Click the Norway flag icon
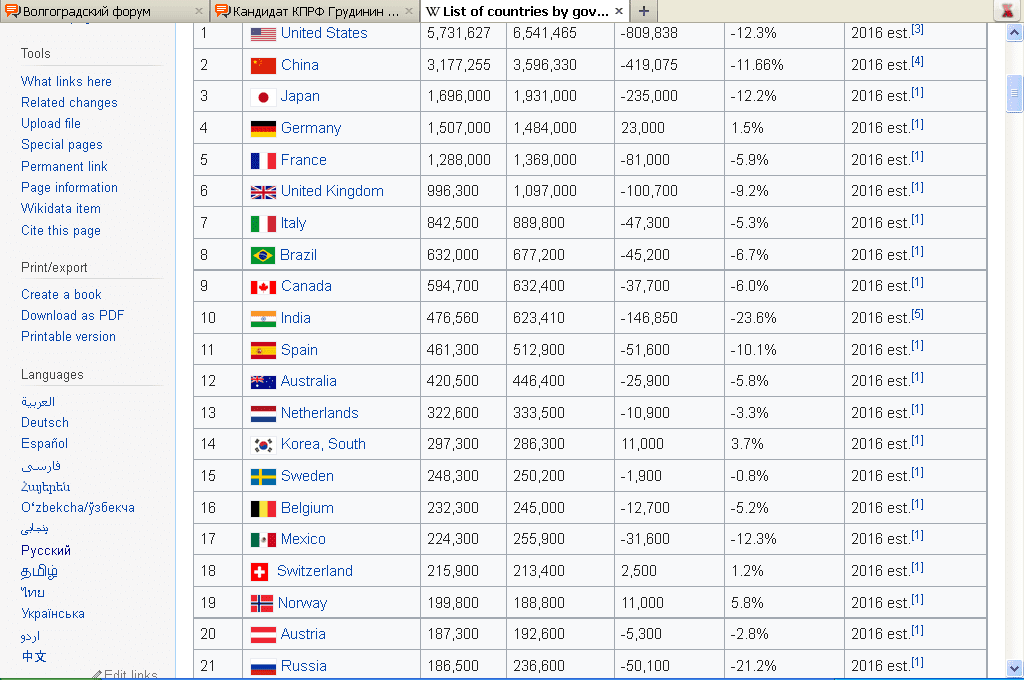Screen dimensions: 1024x680 (262, 604)
